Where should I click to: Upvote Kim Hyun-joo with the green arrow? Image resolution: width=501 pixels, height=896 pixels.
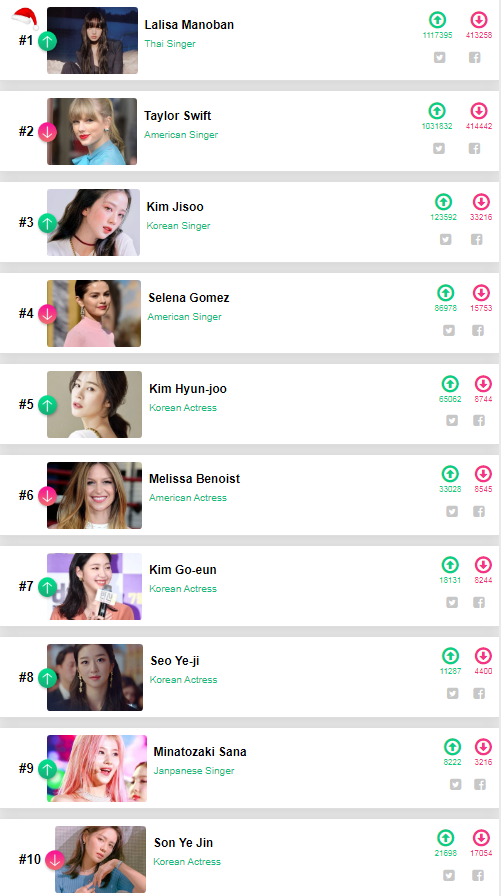450,383
